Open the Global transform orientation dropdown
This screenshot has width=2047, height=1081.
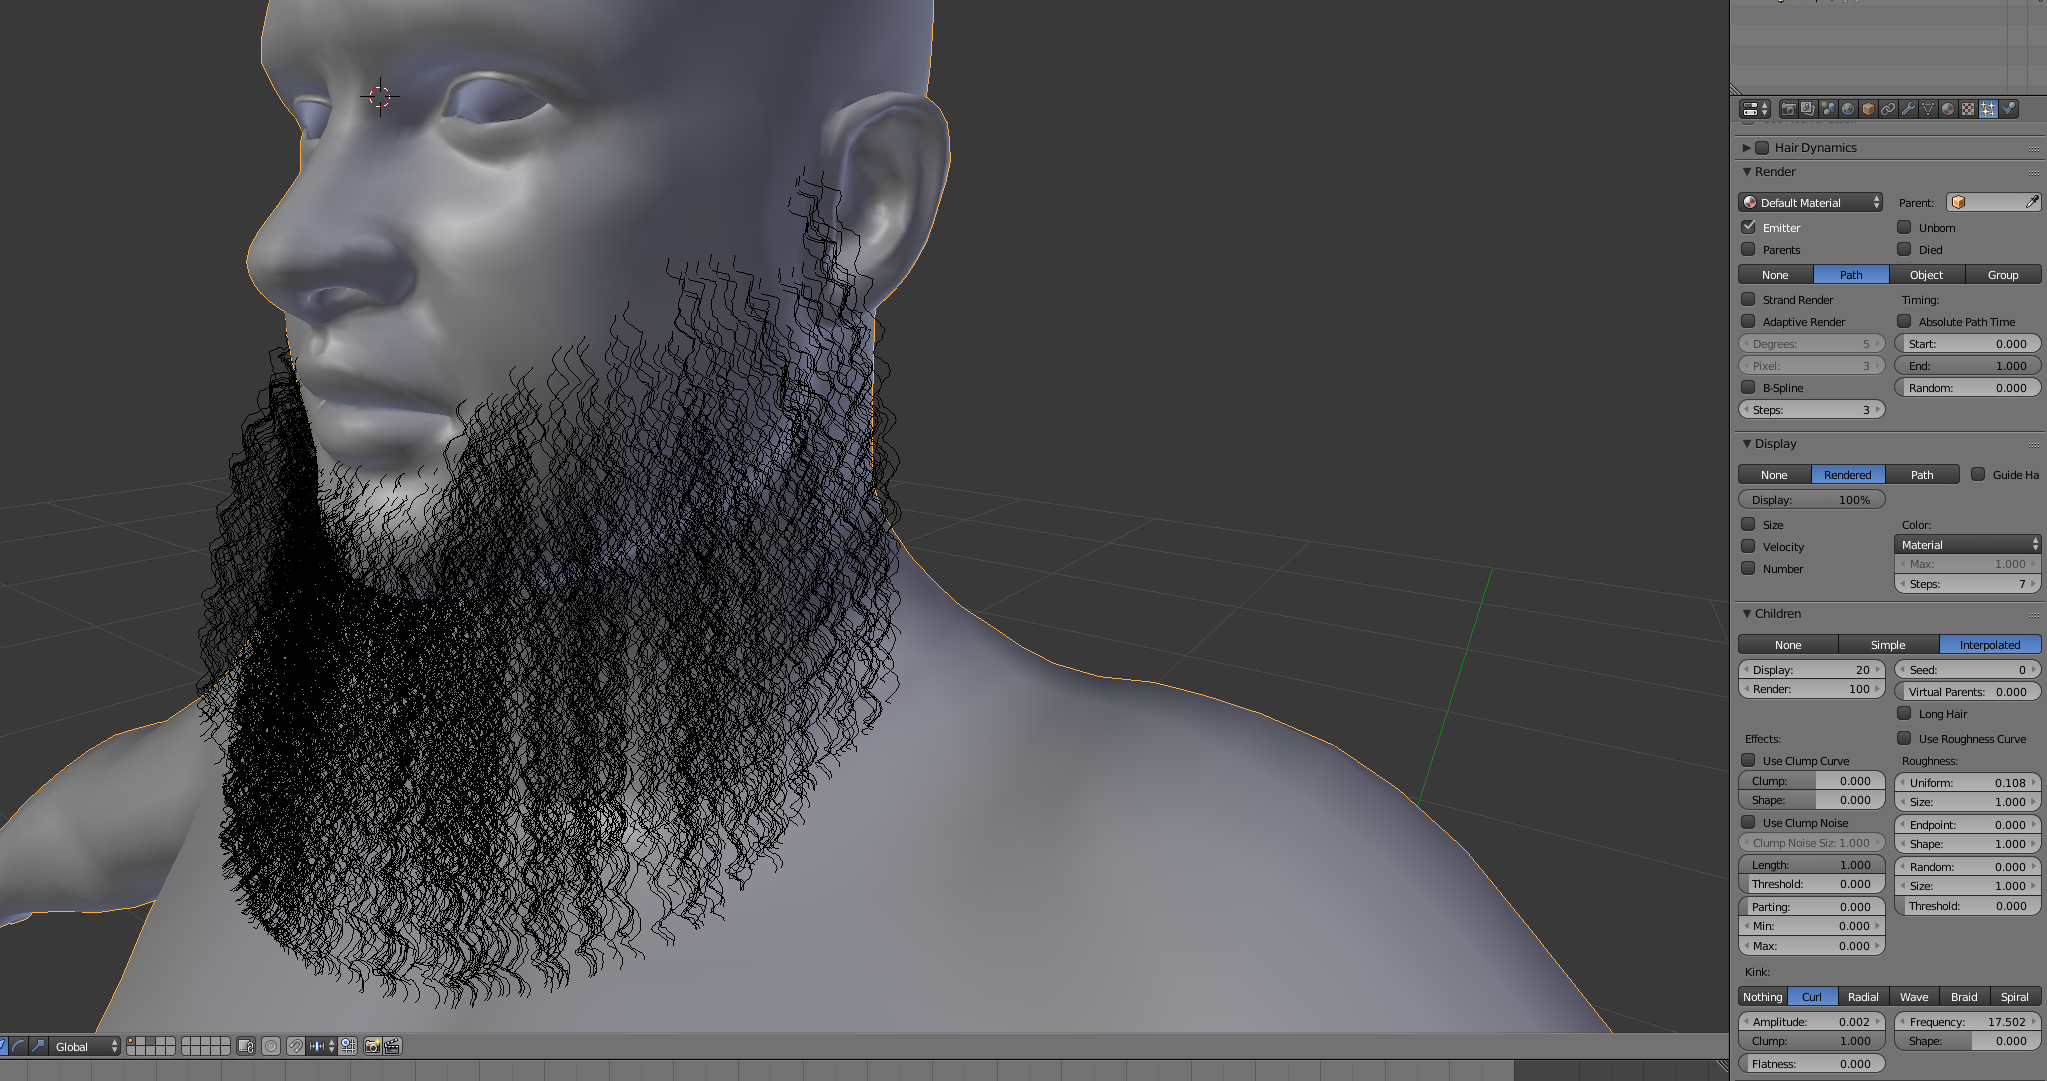85,1046
